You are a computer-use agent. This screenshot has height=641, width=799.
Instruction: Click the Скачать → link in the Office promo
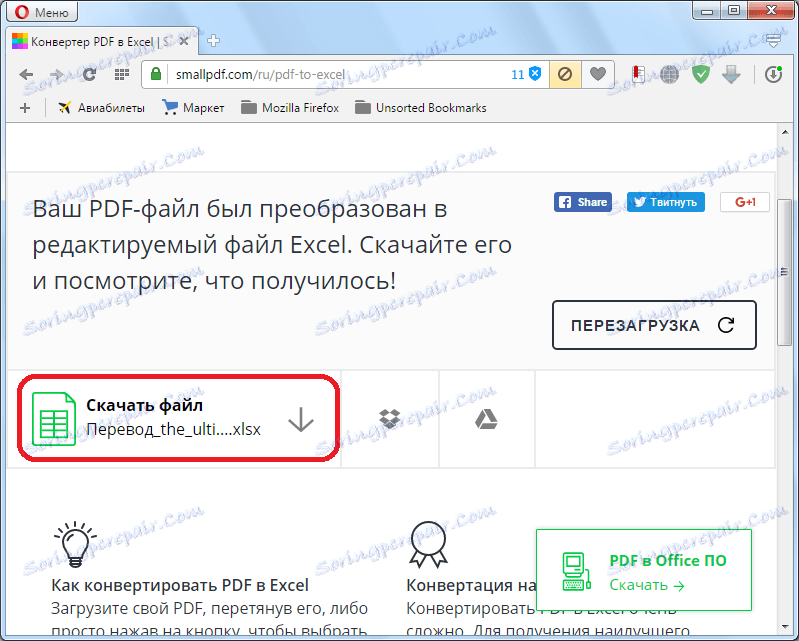pyautogui.click(x=647, y=585)
